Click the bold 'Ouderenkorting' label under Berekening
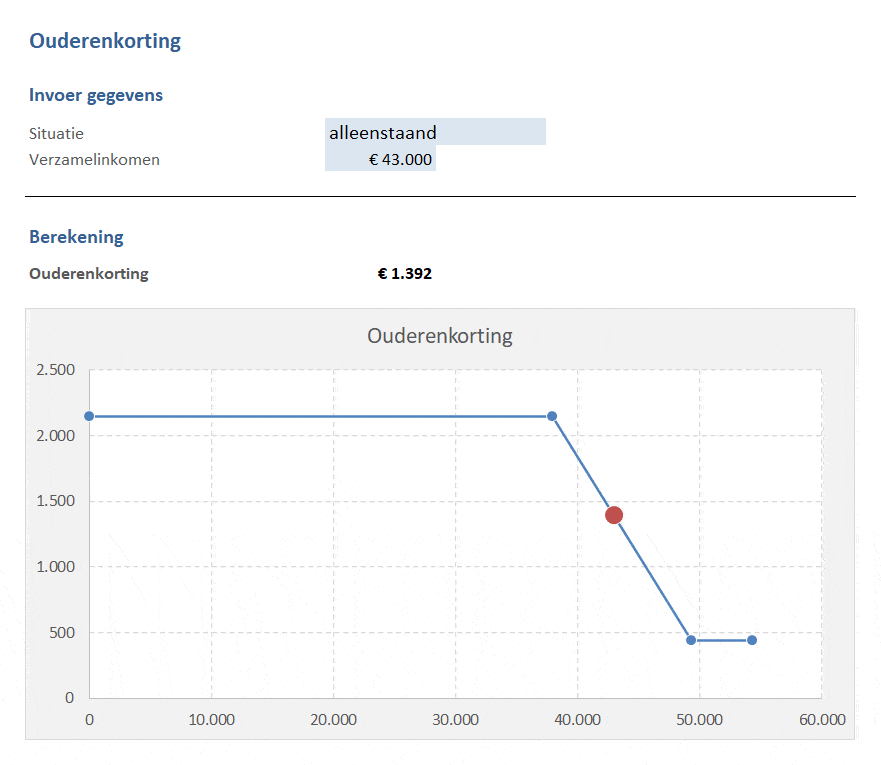The width and height of the screenshot is (881, 765). (x=88, y=273)
